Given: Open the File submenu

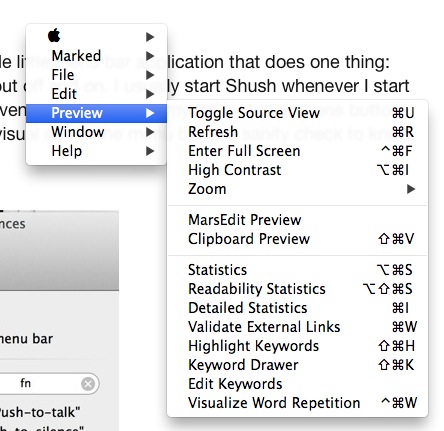Looking at the screenshot, I should [96, 75].
